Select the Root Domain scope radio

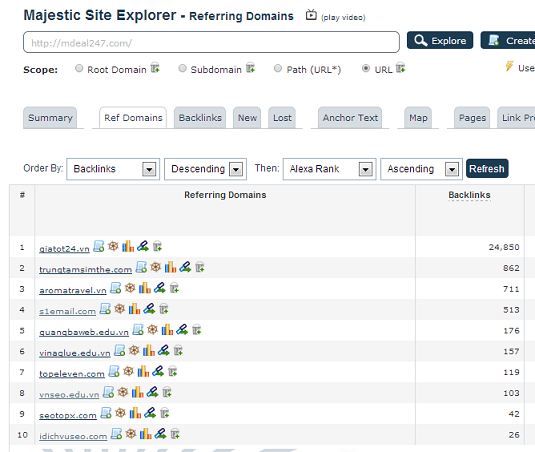(79, 68)
